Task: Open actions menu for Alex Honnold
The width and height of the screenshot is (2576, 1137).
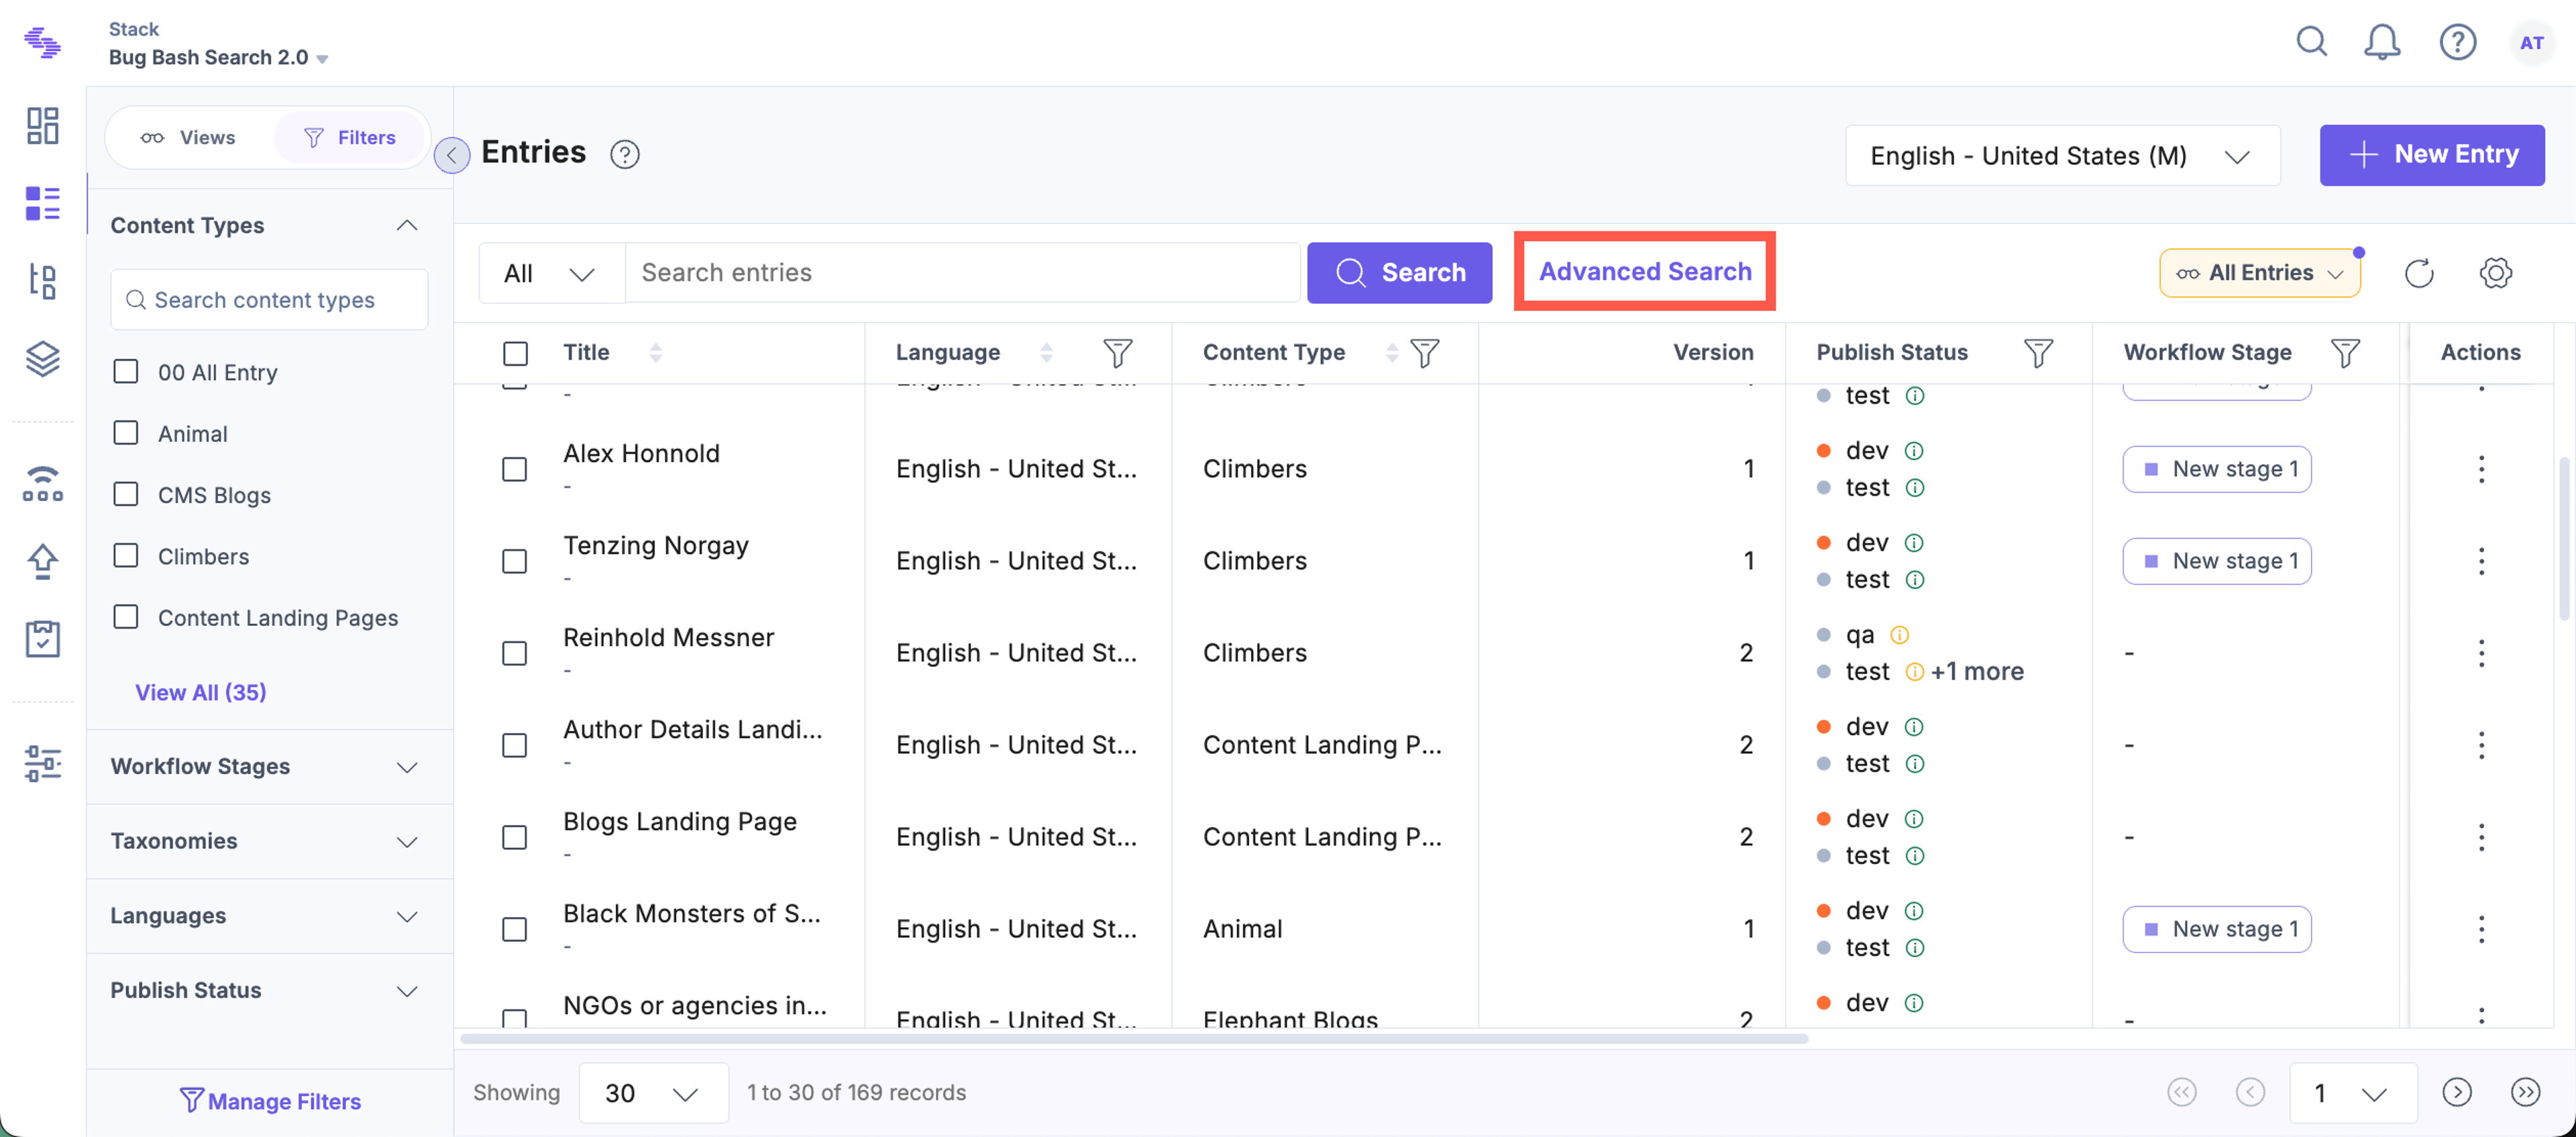Action: point(2480,469)
